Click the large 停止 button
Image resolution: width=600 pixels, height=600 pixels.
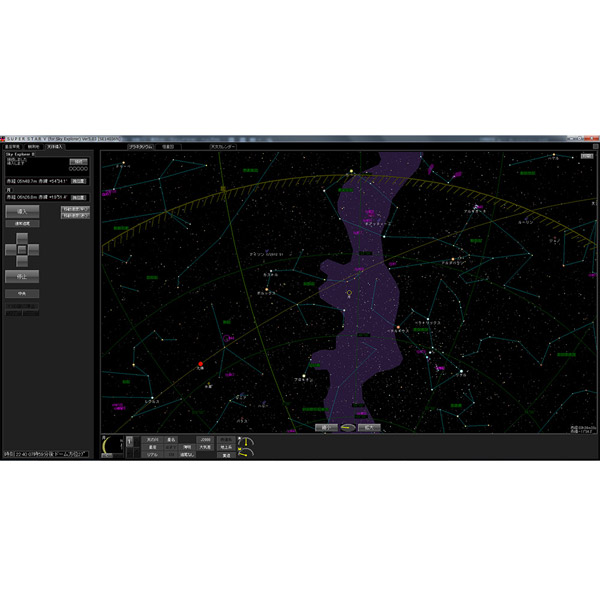point(22,275)
